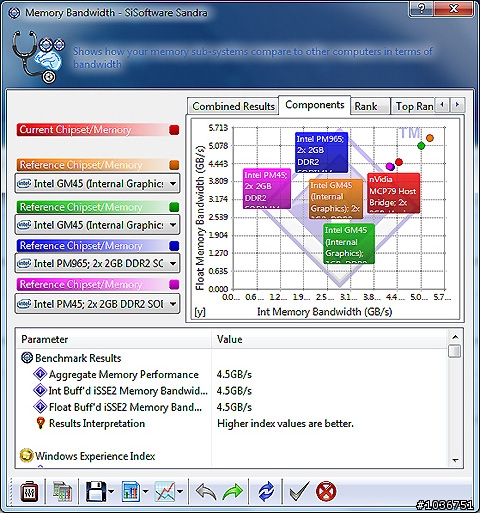Click the green forward arrow icon

coord(233,492)
